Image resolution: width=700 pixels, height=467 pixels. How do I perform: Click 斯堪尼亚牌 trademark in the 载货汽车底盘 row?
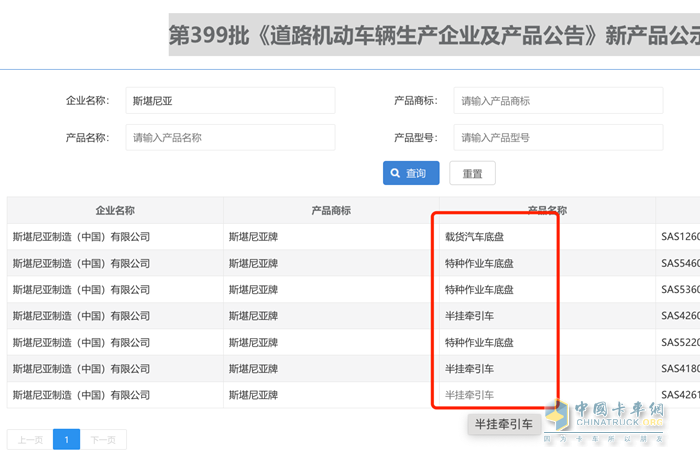pyautogui.click(x=254, y=237)
